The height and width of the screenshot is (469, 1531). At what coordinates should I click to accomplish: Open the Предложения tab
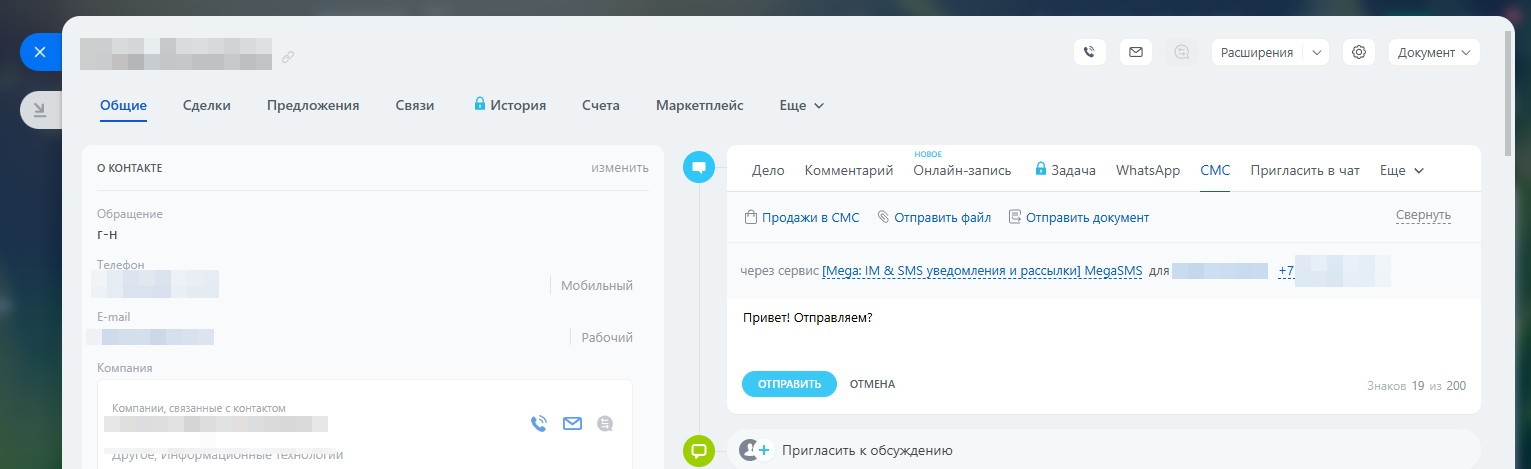313,105
